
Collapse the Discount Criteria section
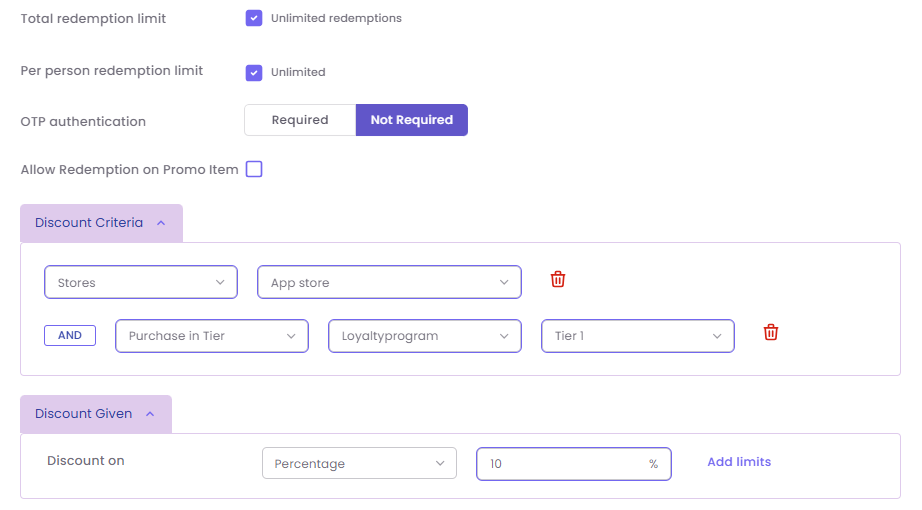[x=161, y=223]
